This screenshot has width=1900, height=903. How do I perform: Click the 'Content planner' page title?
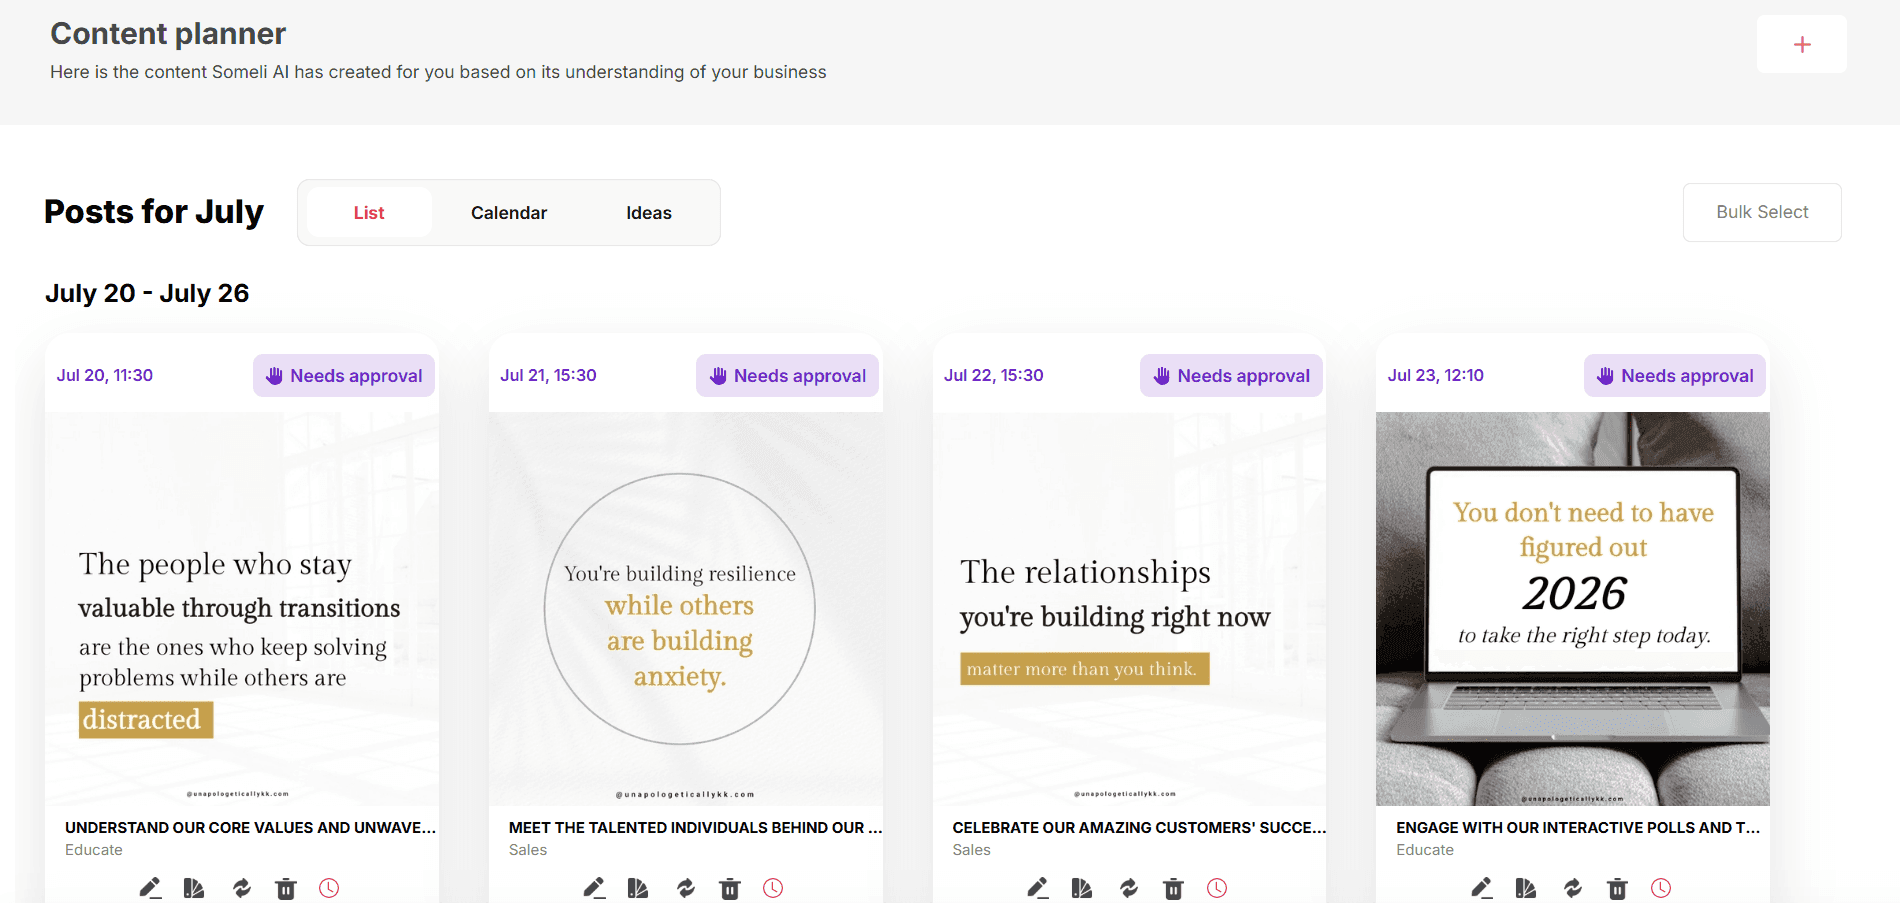click(168, 34)
